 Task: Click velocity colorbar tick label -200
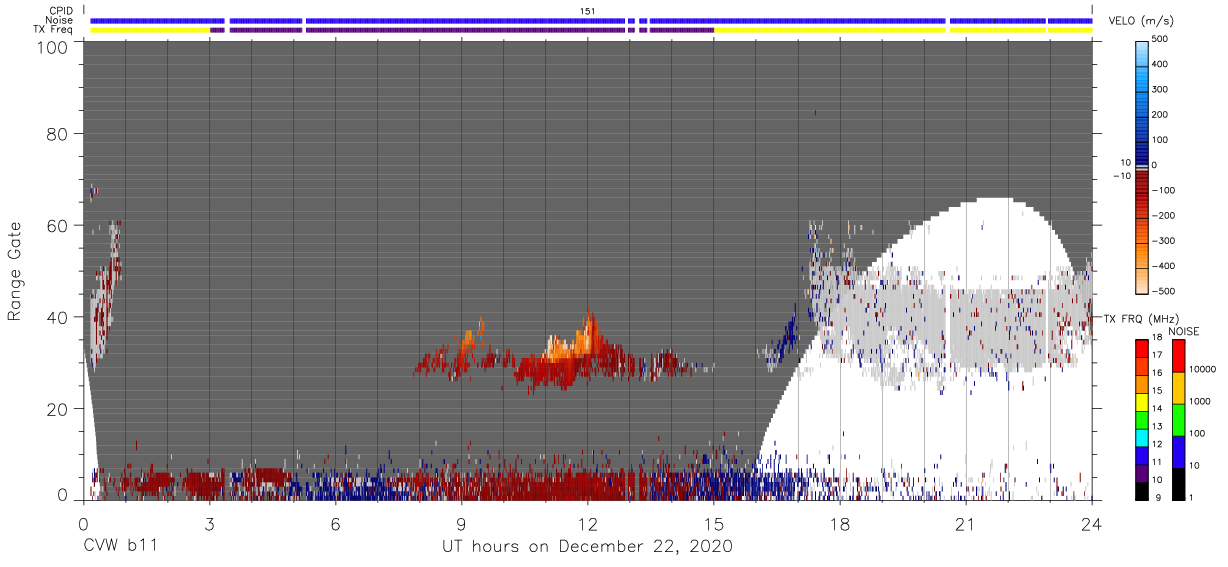[x=1162, y=216]
